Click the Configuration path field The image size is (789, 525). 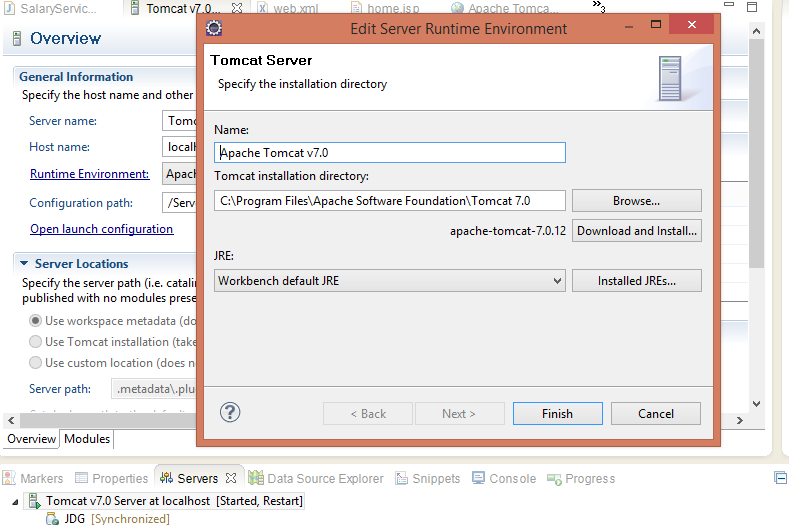click(180, 203)
